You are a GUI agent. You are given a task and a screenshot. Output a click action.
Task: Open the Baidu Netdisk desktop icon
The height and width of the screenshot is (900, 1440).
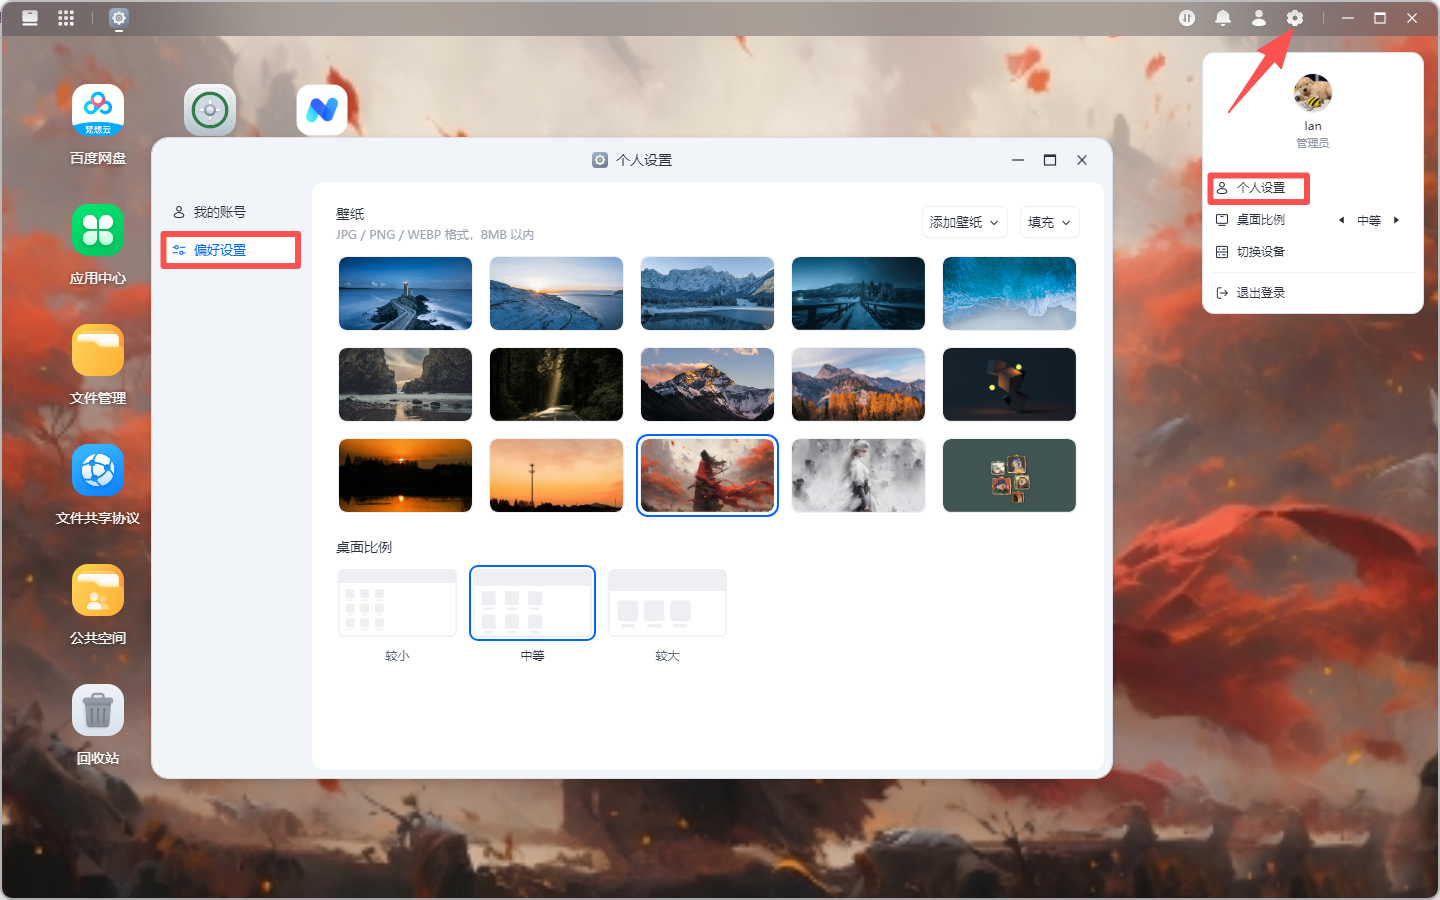click(x=98, y=110)
